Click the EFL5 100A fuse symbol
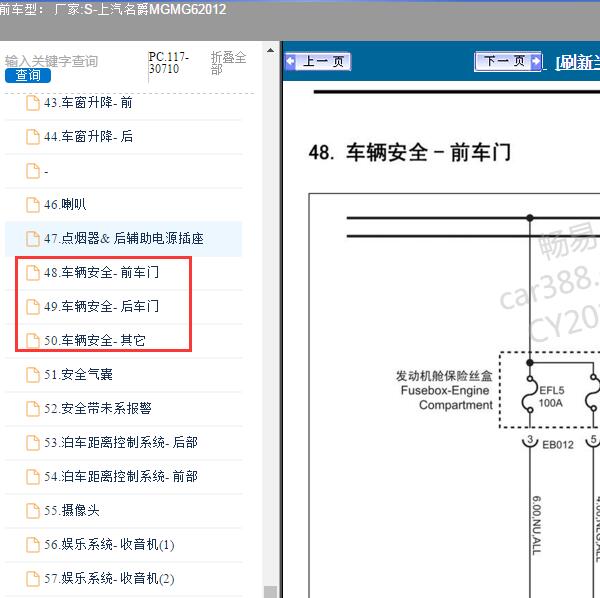Image resolution: width=600 pixels, height=598 pixels. (x=528, y=394)
